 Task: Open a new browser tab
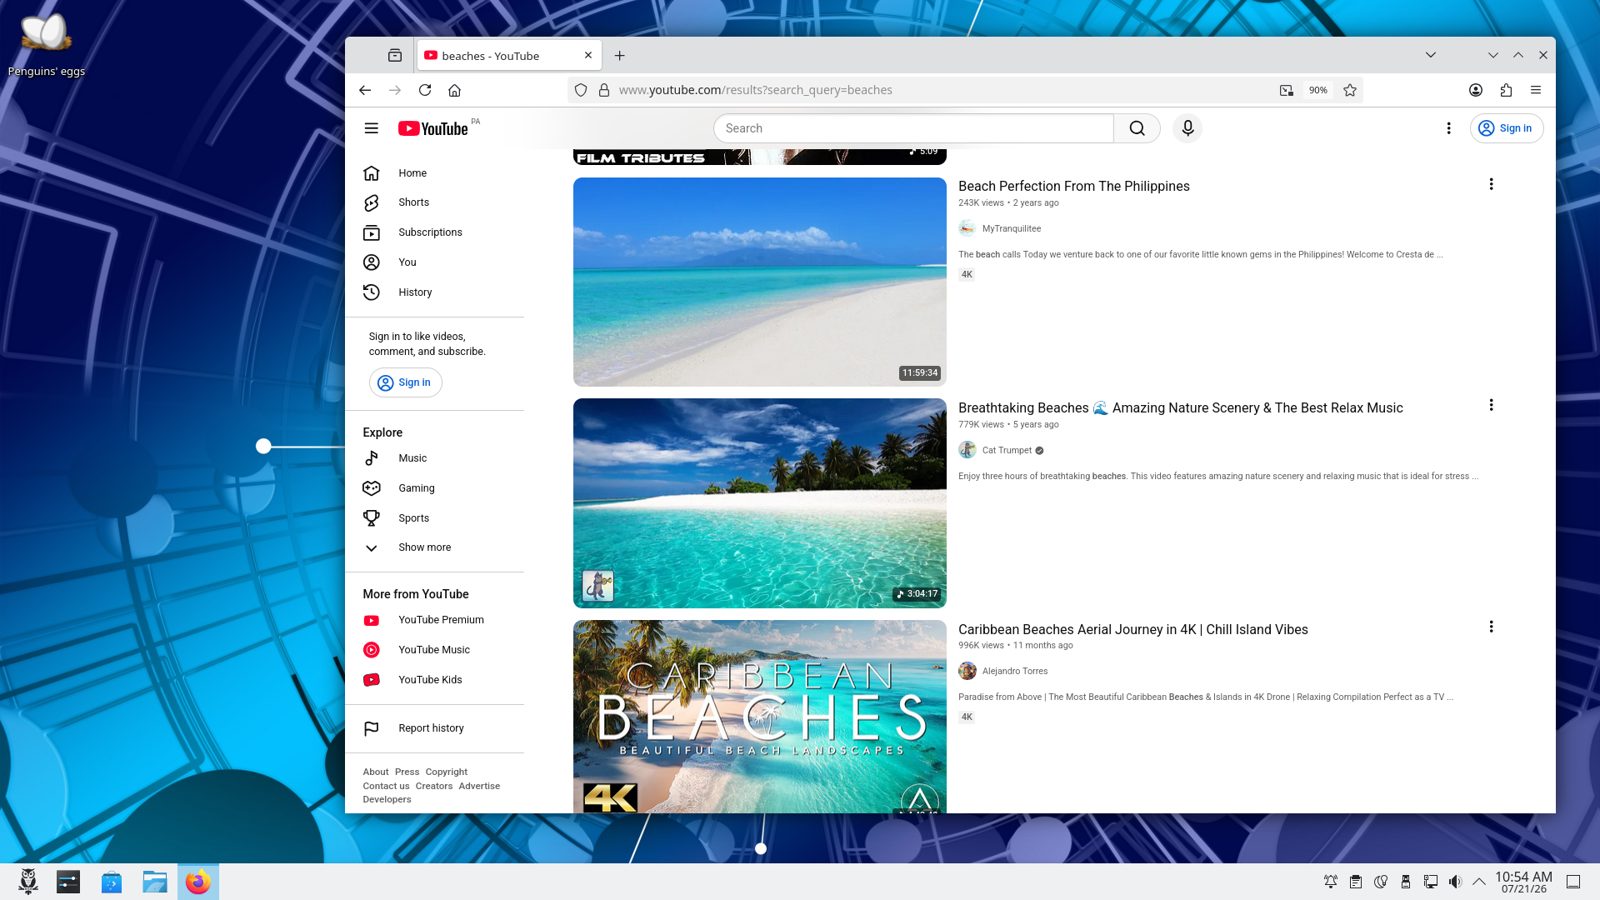pos(620,56)
